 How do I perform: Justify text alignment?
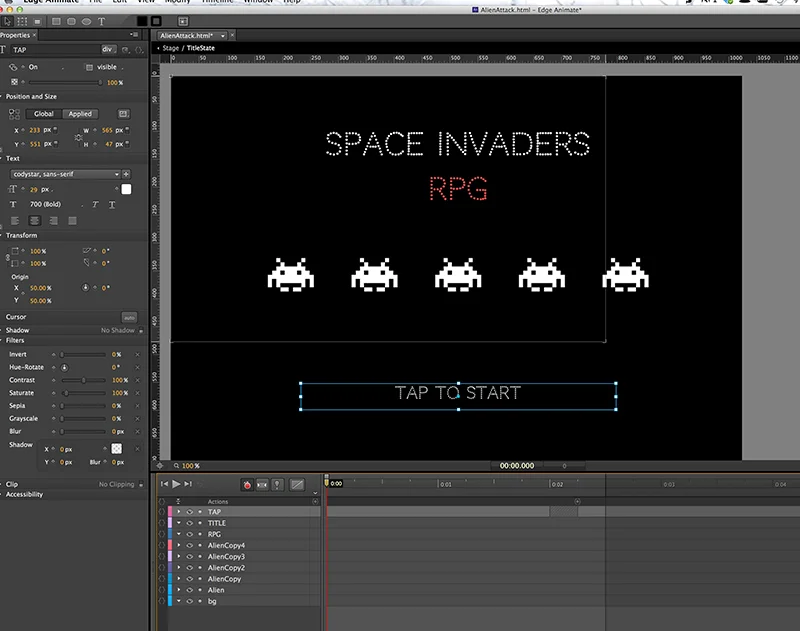(72, 220)
